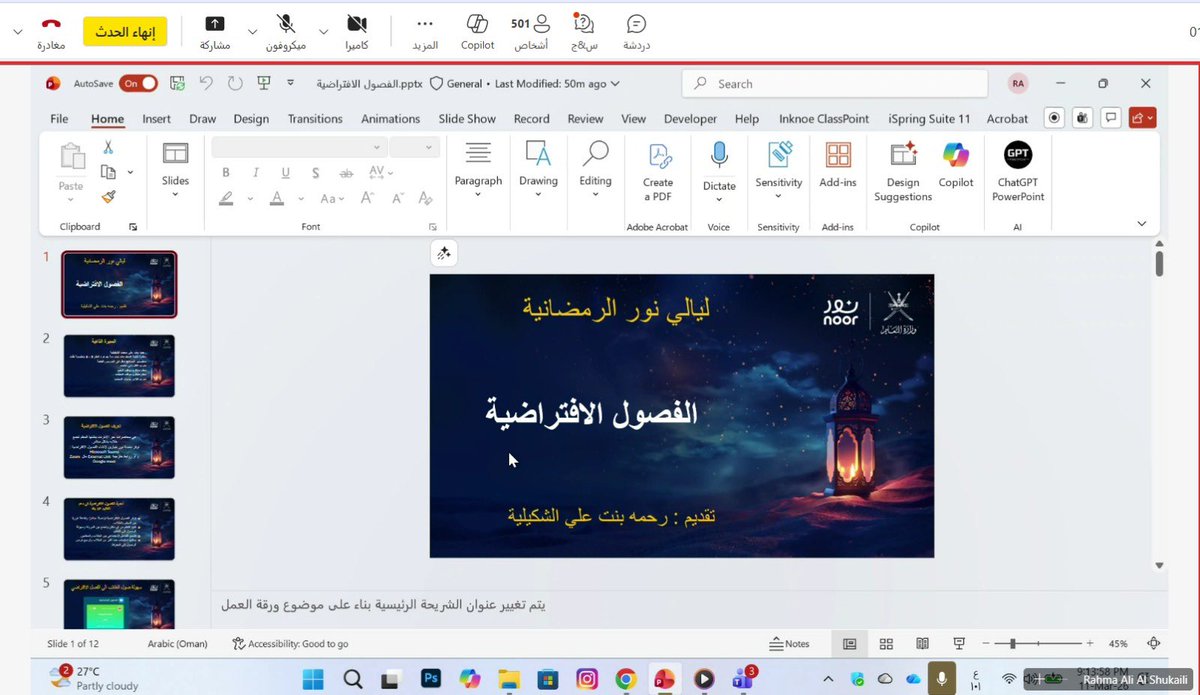The width and height of the screenshot is (1200, 695).
Task: Open the font name combo box
Action: coord(299,147)
